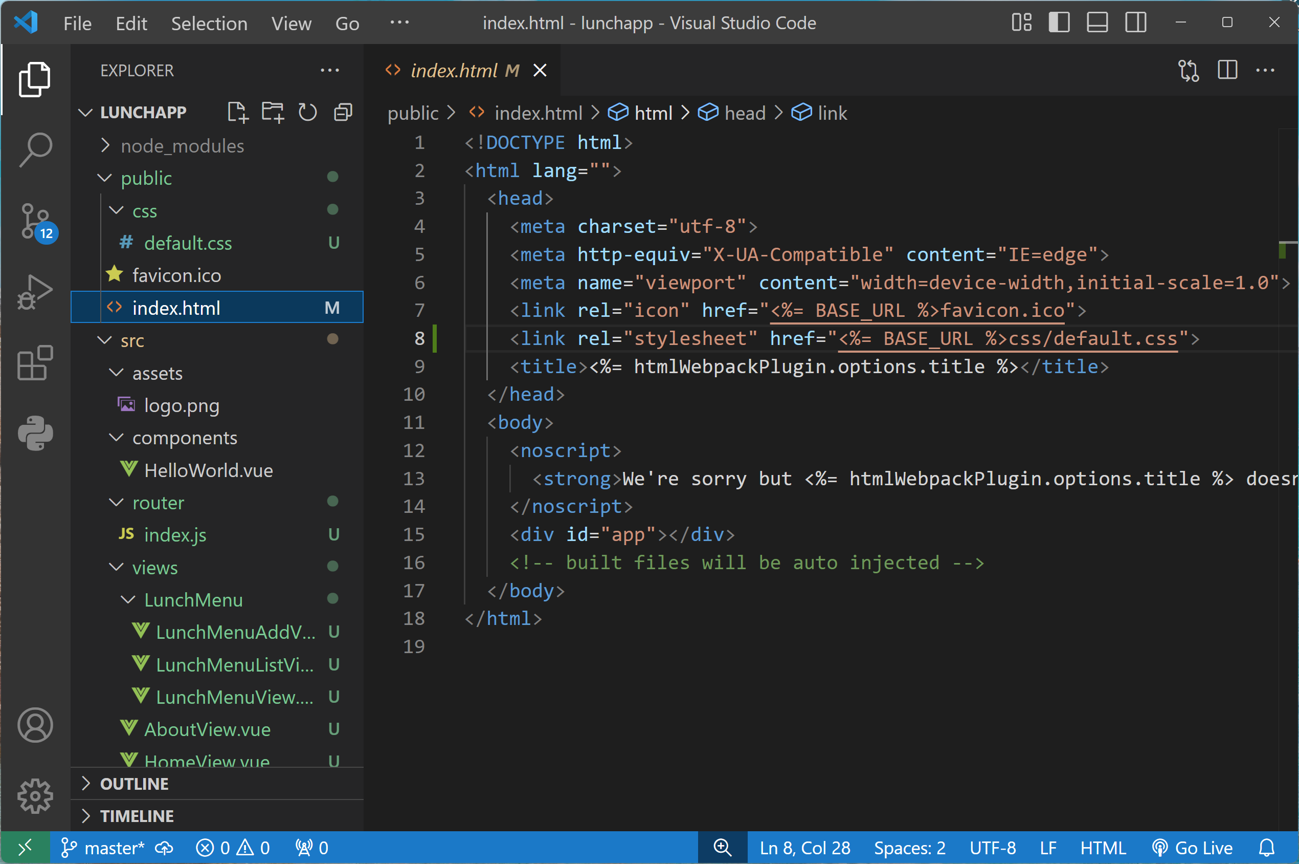The height and width of the screenshot is (864, 1299).
Task: Open the Accounts menu
Action: [x=35, y=725]
